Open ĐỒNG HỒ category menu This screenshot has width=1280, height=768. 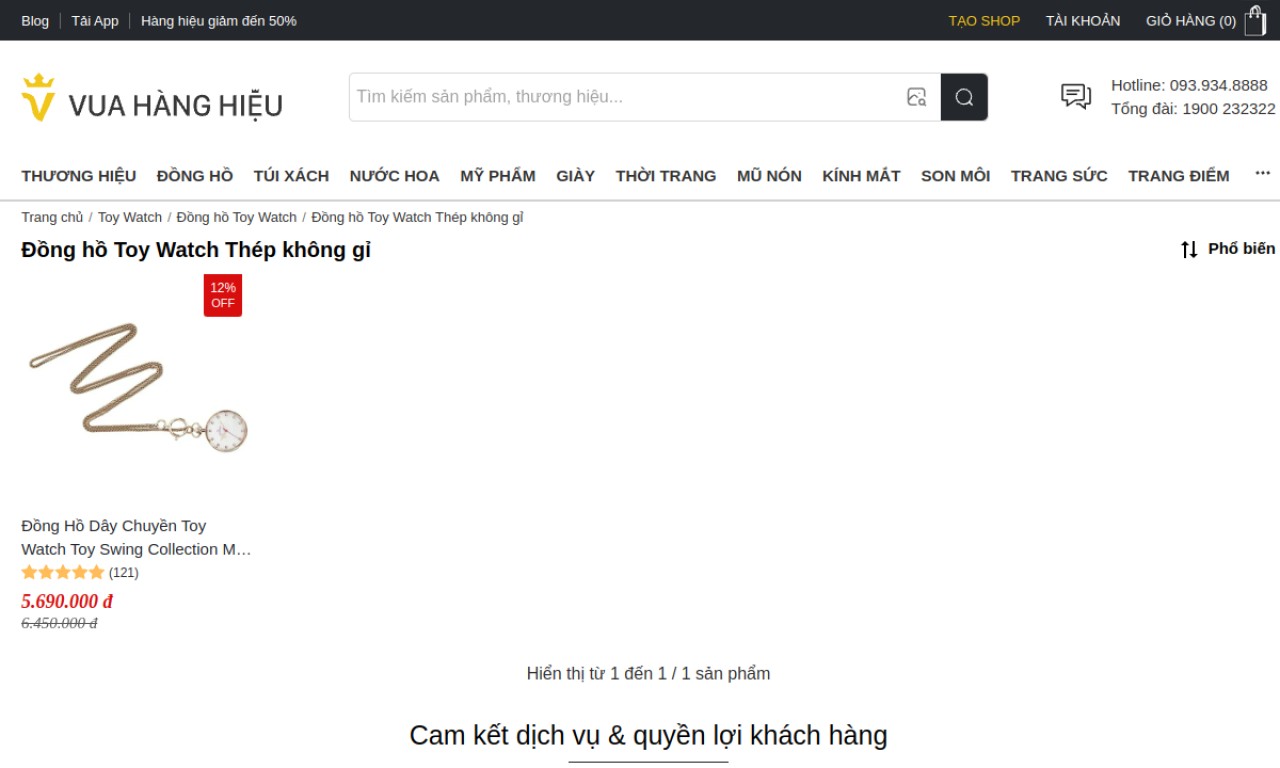(x=195, y=176)
